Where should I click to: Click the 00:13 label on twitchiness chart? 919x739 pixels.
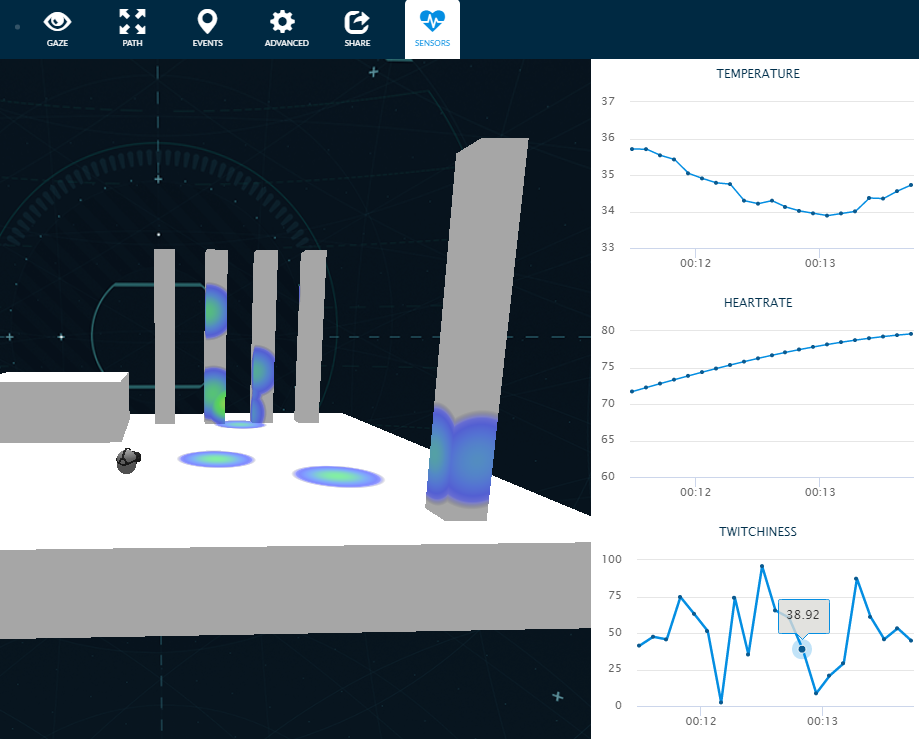click(822, 721)
